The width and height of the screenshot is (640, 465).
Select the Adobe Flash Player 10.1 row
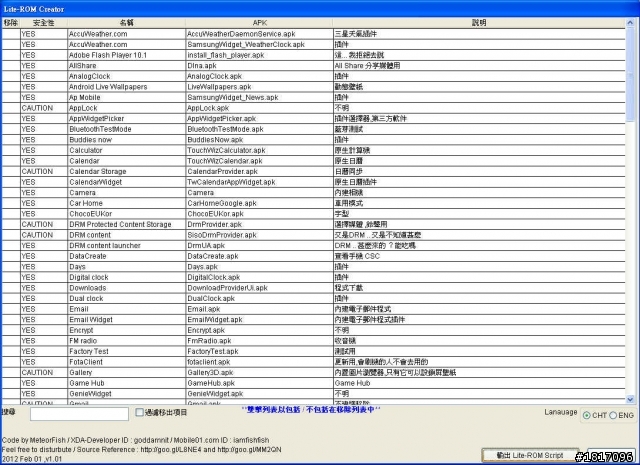pos(313,55)
